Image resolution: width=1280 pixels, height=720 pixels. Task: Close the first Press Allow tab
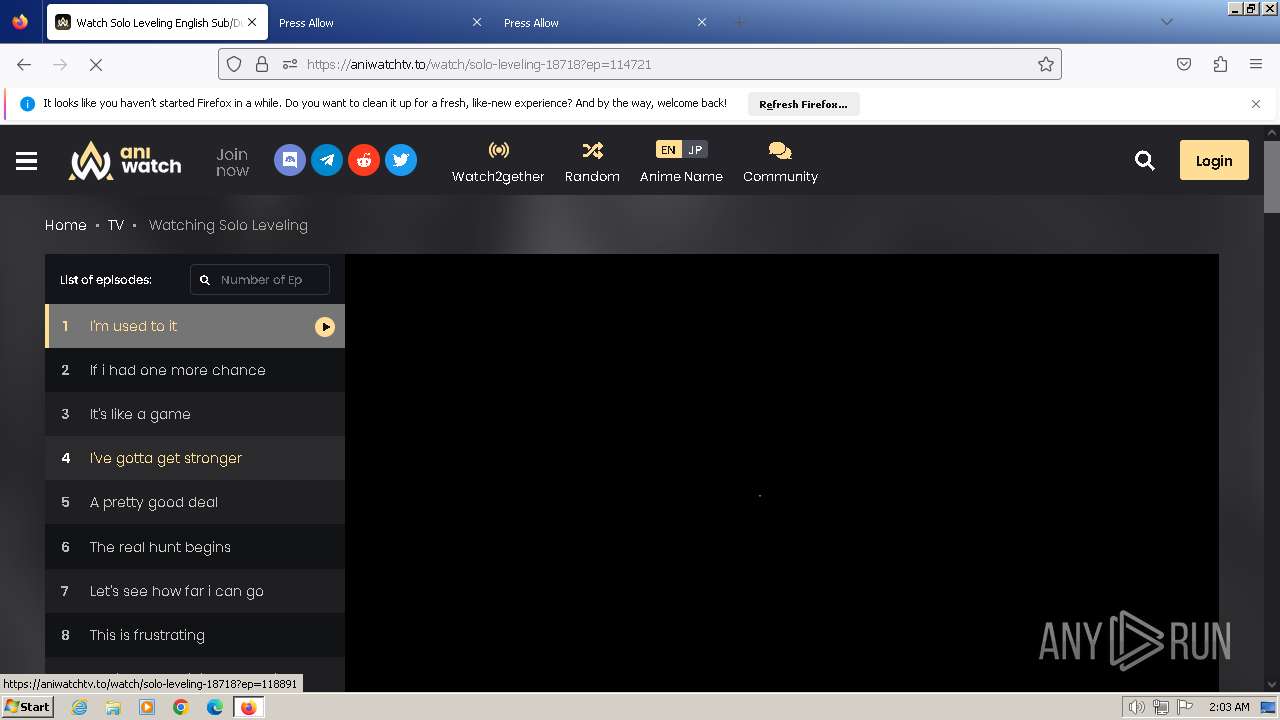coord(476,22)
